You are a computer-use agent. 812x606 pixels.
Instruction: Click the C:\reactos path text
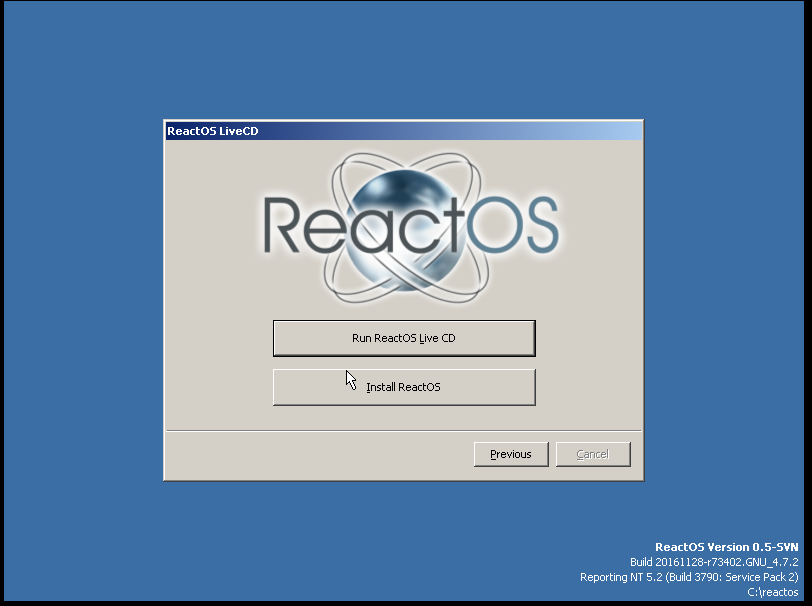pos(773,592)
